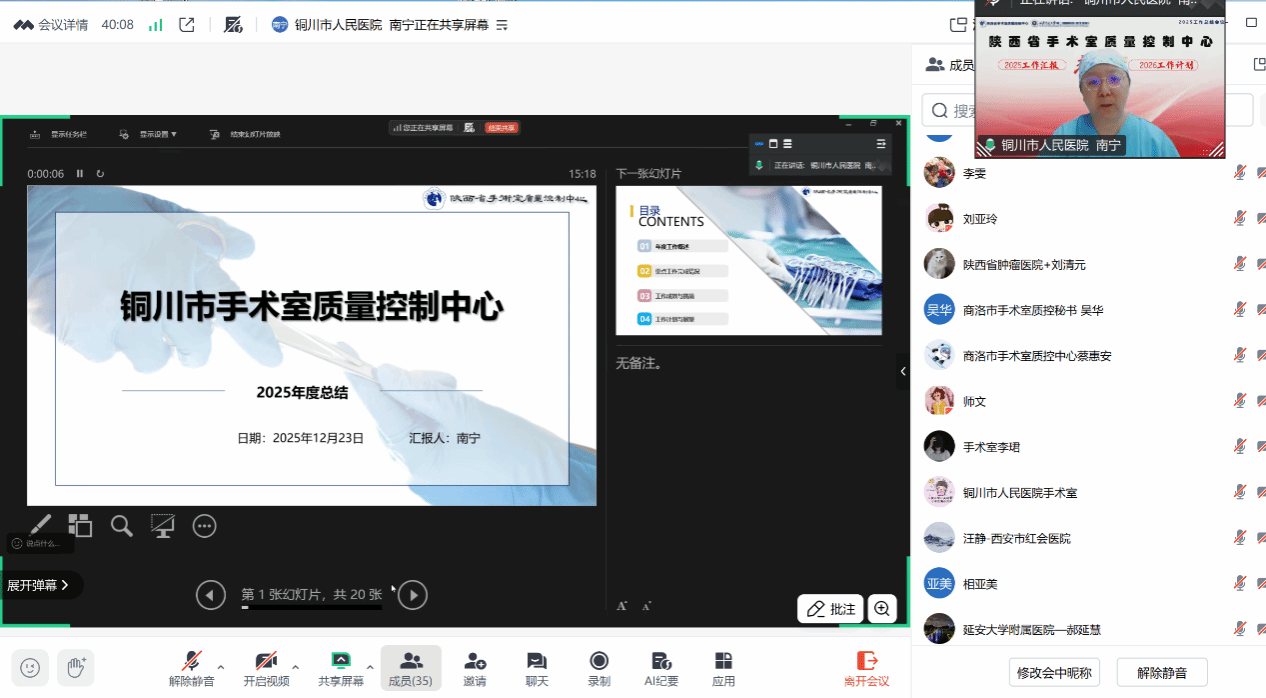
Task: Start recording with the 录制 icon
Action: (599, 668)
